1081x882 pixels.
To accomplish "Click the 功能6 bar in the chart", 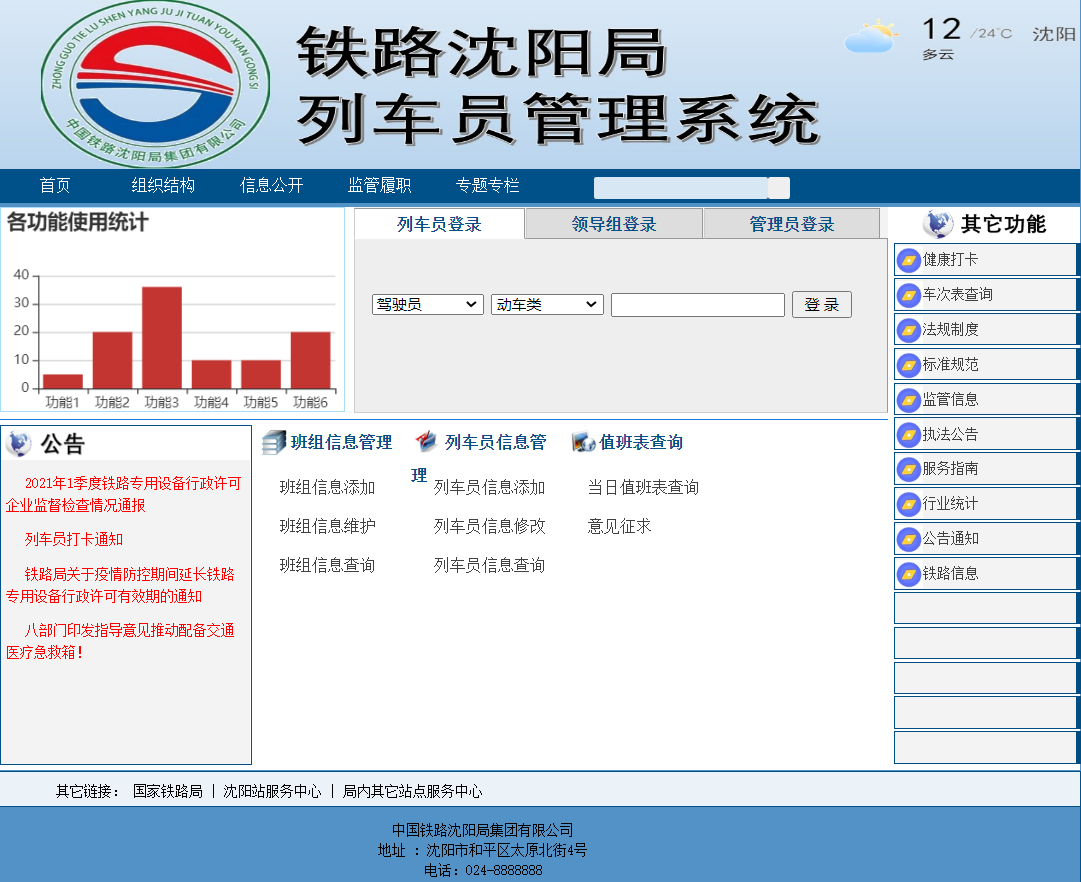I will point(310,360).
